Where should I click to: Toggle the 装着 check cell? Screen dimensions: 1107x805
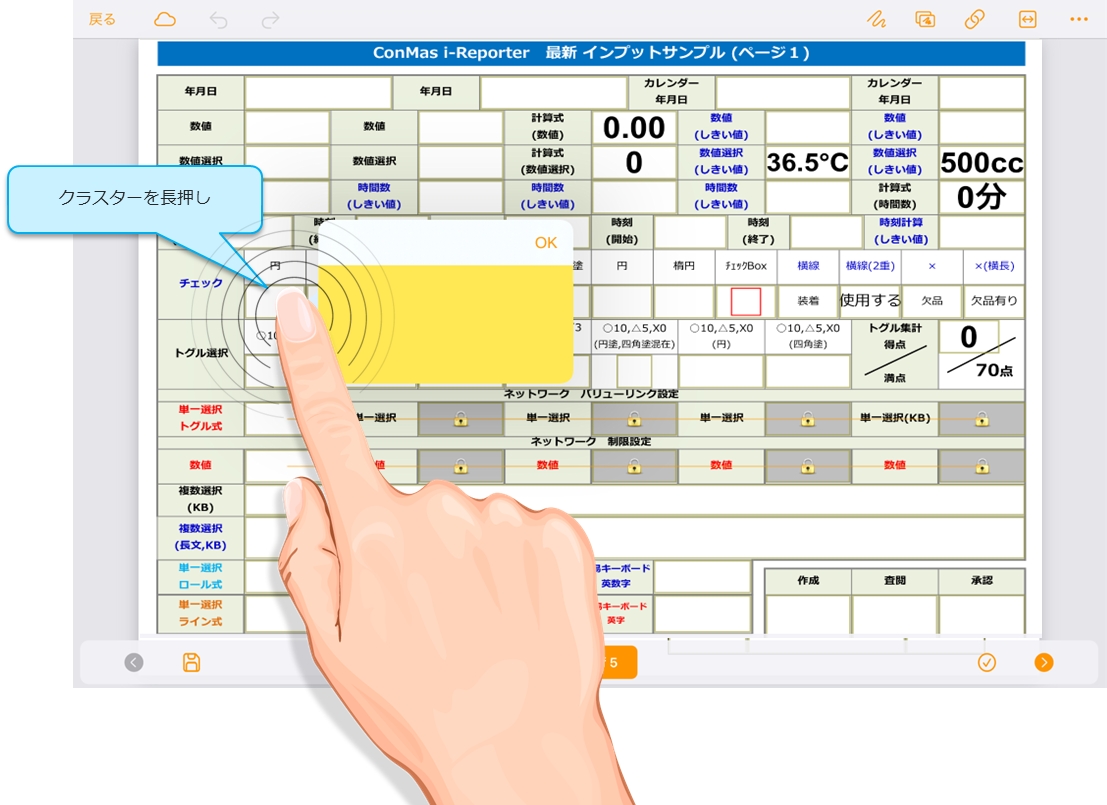click(x=808, y=301)
